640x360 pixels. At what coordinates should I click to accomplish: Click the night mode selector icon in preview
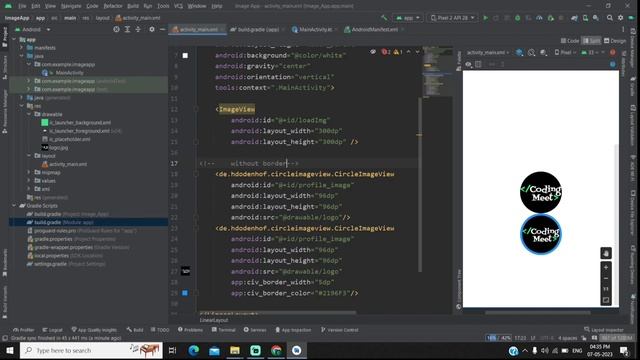point(544,53)
